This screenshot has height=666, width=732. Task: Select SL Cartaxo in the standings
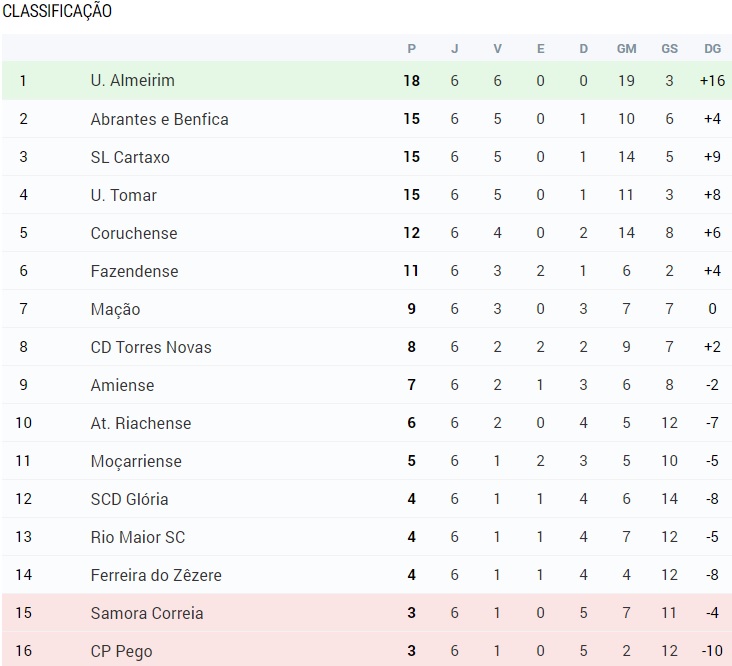point(130,157)
